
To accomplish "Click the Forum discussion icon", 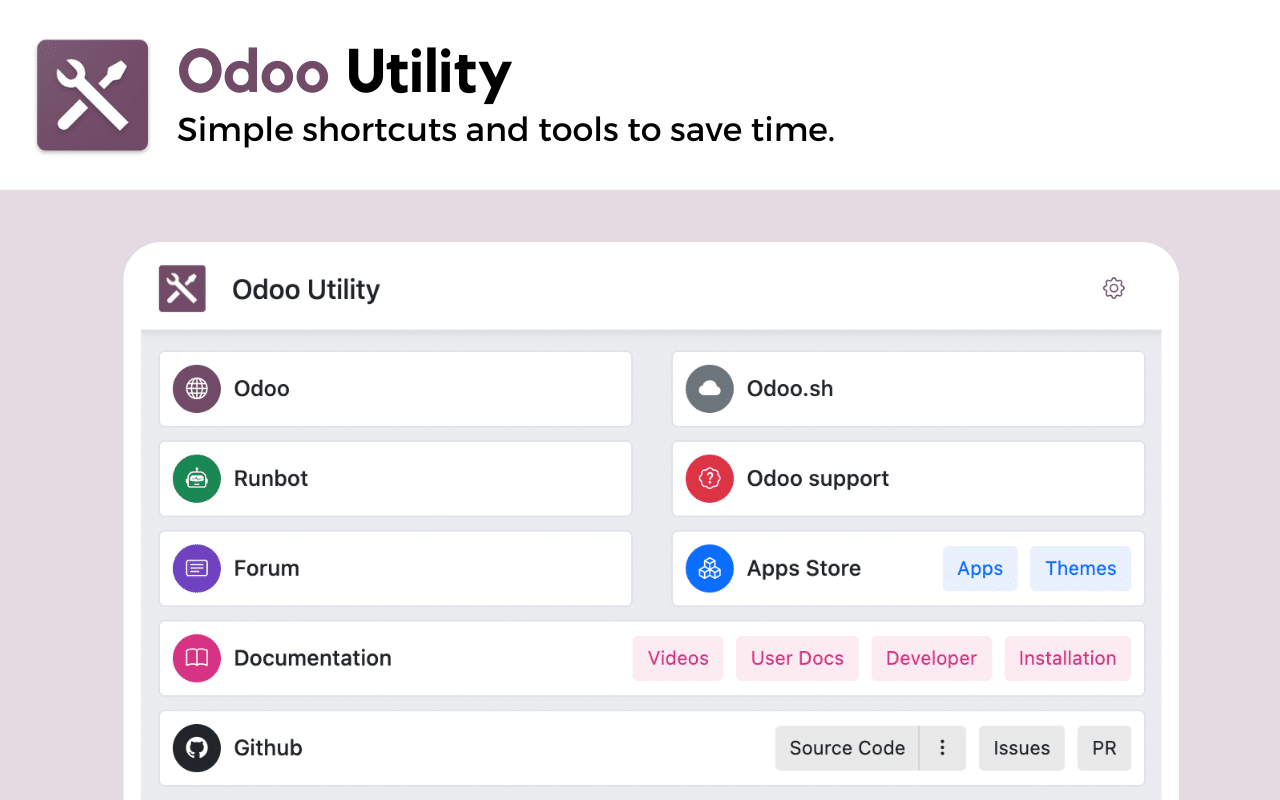I will click(196, 568).
